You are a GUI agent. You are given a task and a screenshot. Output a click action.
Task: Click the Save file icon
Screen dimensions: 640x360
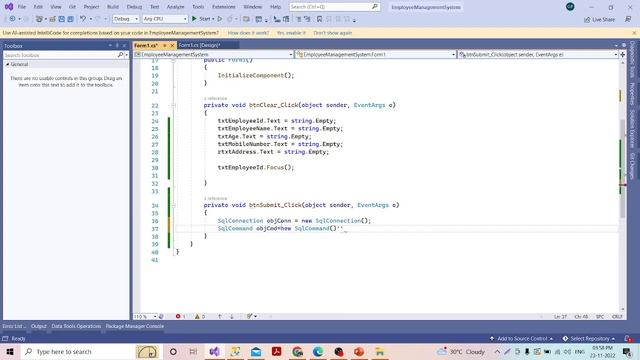coord(61,19)
